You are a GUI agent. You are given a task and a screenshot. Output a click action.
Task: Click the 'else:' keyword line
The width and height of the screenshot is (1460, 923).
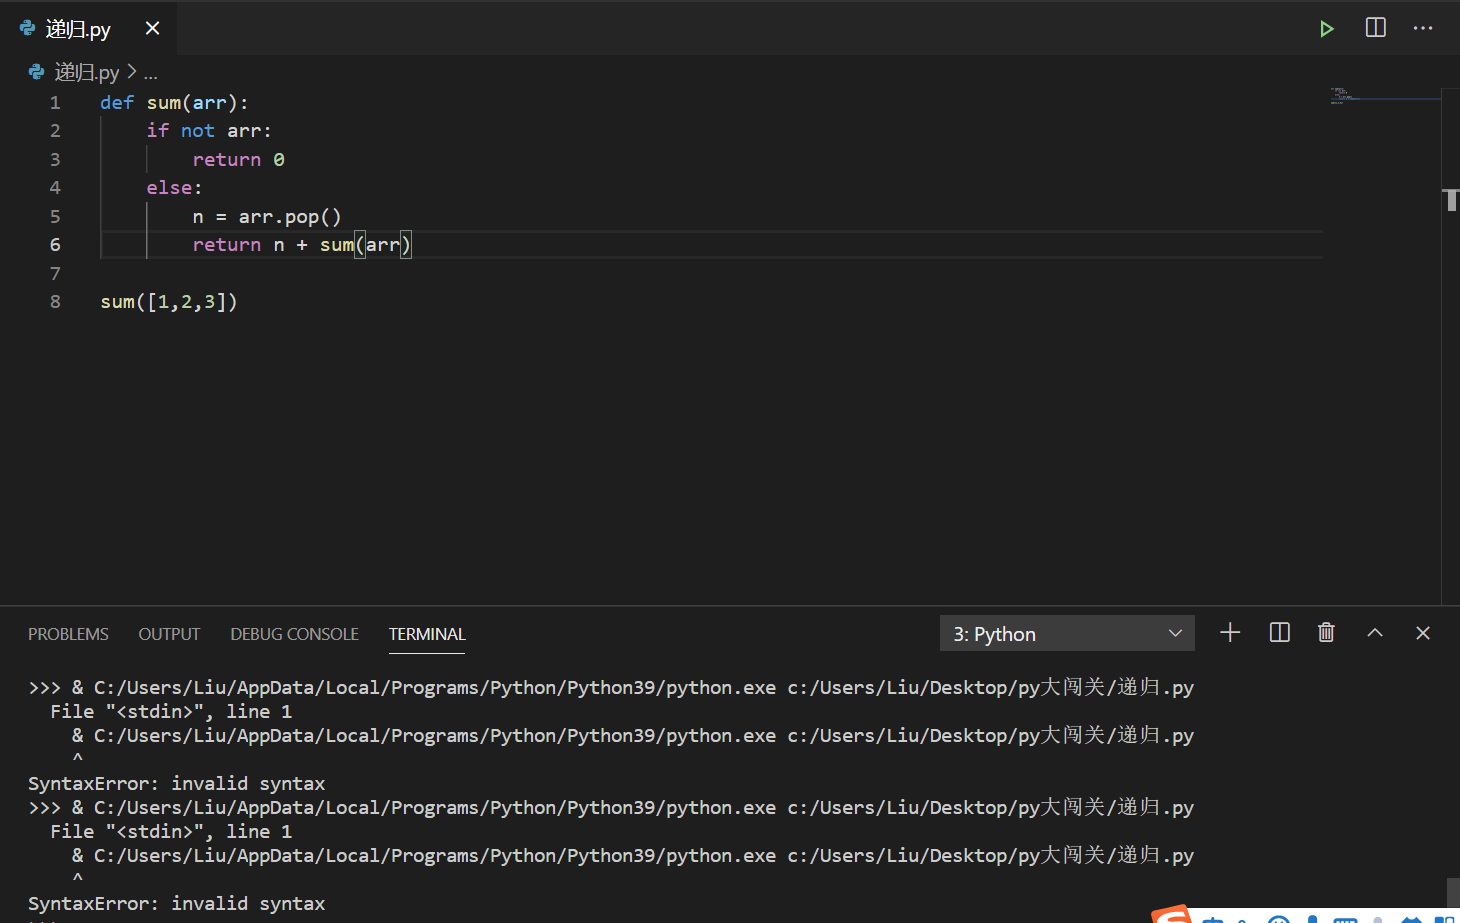[174, 188]
